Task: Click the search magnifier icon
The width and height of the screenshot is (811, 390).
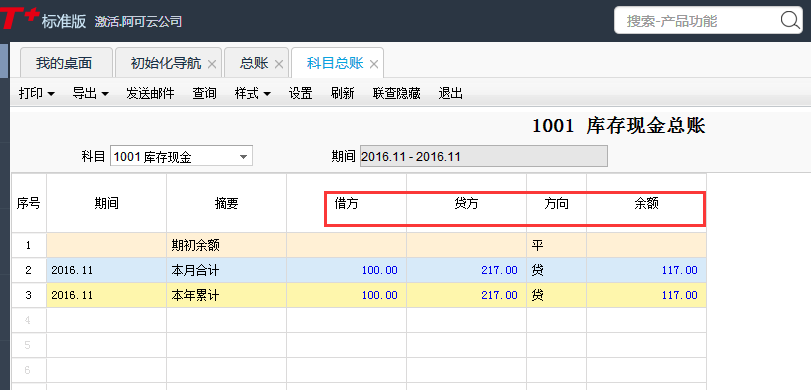Action: coord(790,21)
